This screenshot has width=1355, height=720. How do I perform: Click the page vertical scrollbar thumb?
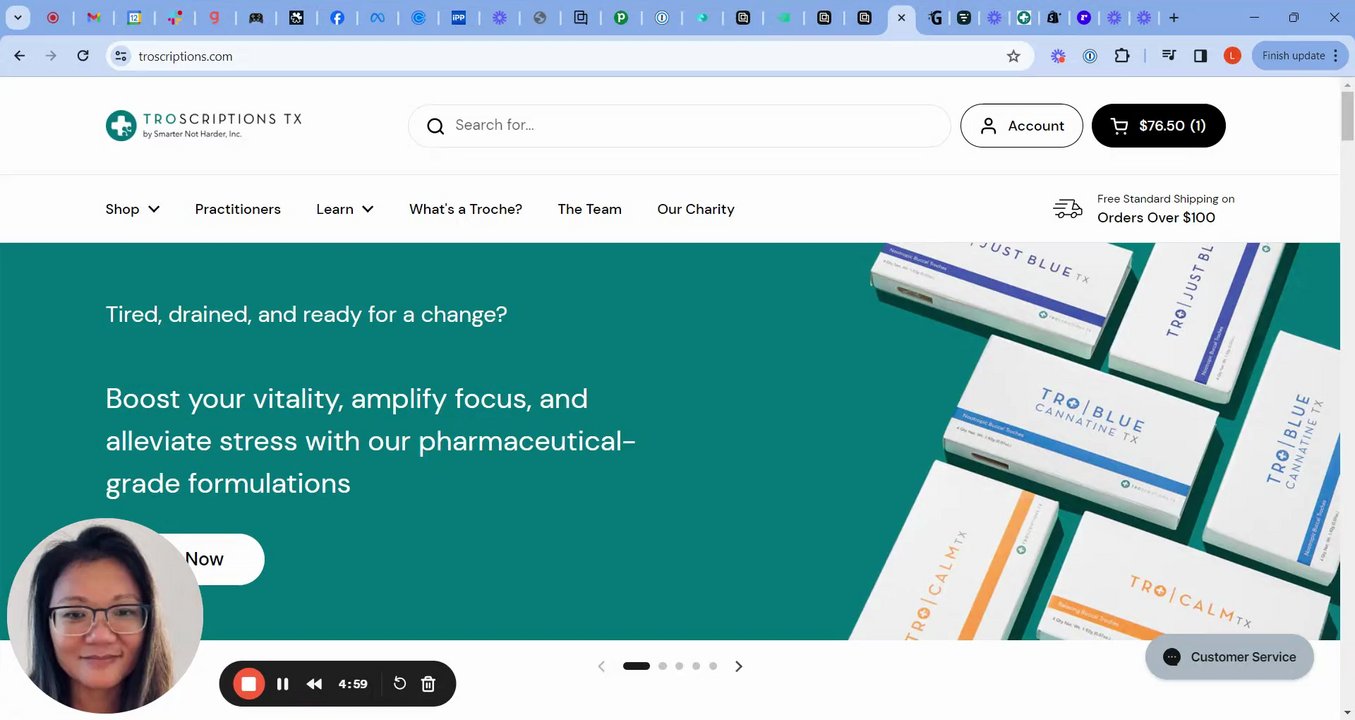[x=1347, y=115]
